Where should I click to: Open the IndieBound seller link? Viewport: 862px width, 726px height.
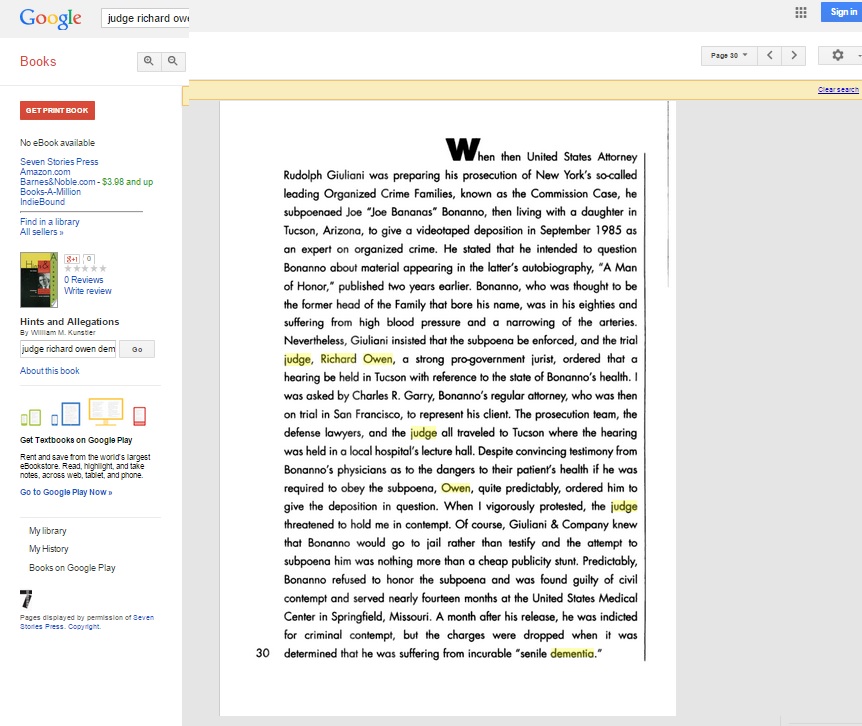(42, 202)
